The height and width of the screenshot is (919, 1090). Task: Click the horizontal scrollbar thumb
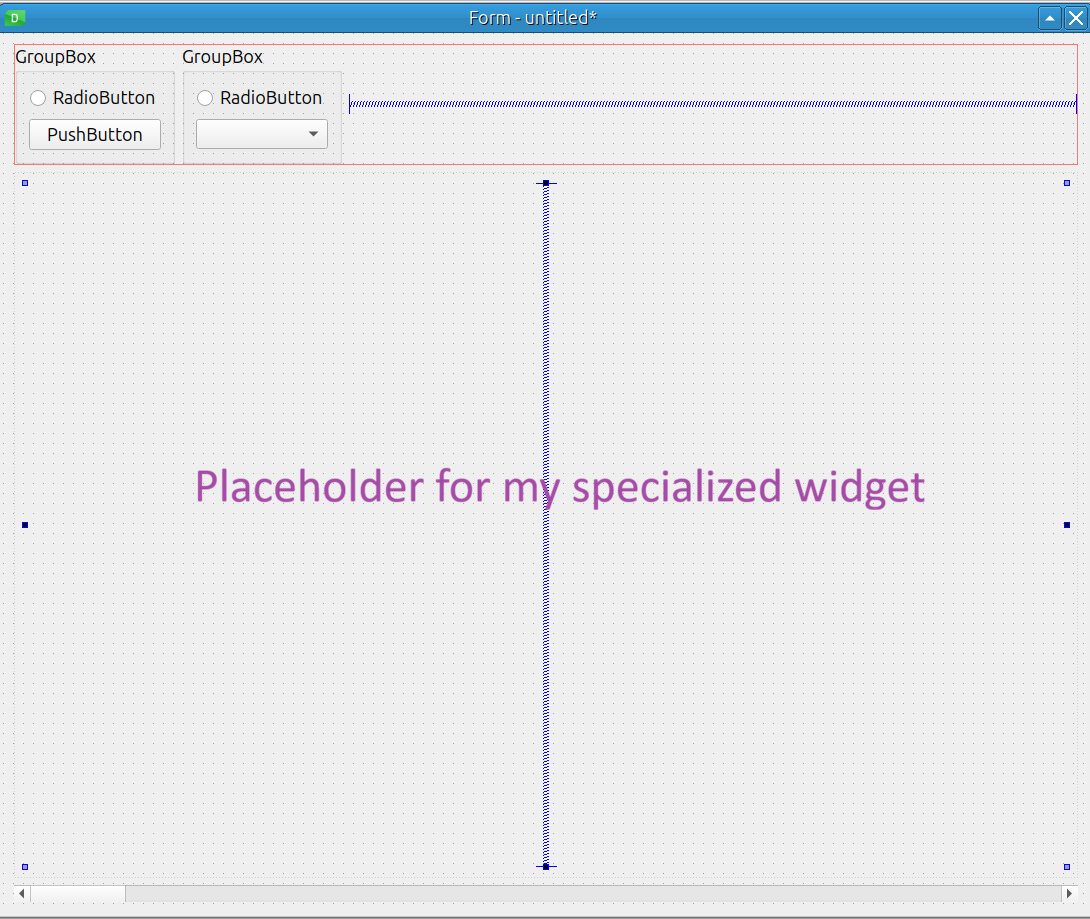pyautogui.click(x=78, y=894)
